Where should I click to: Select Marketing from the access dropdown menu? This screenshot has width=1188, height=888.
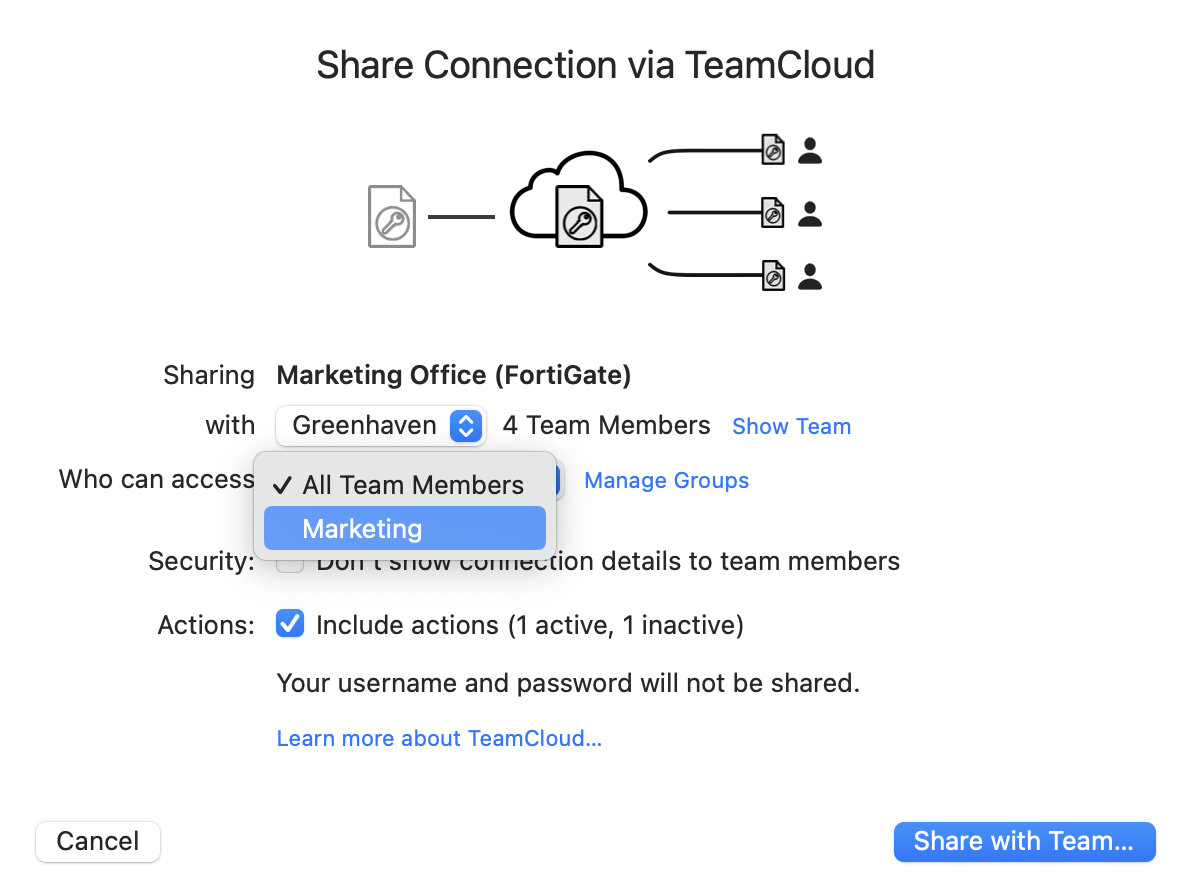pos(405,528)
